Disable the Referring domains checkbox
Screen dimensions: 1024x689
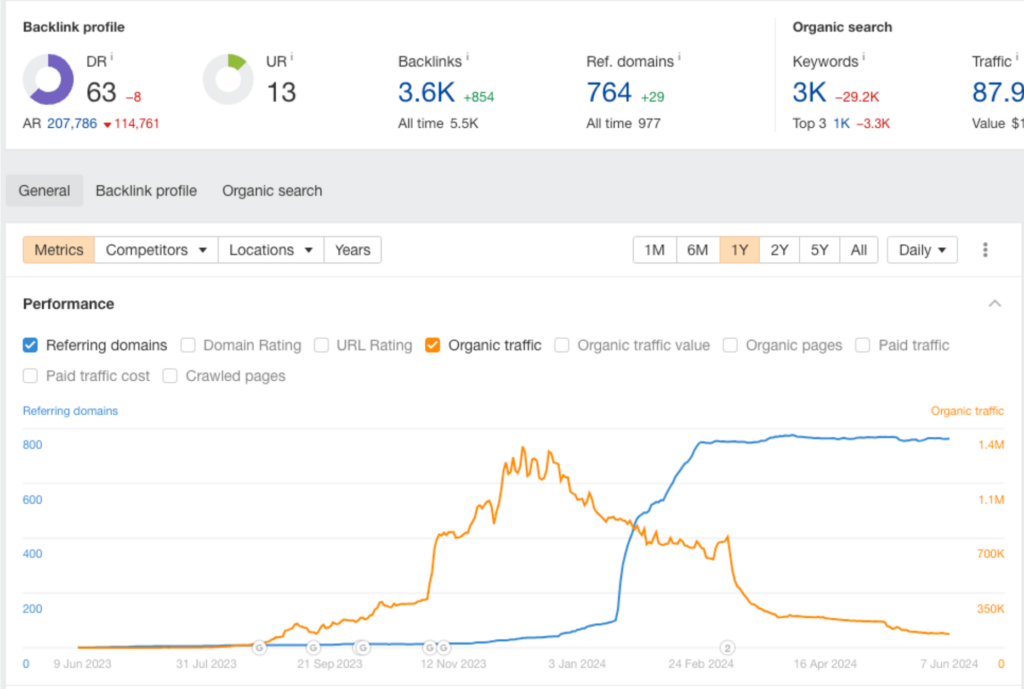(30, 345)
